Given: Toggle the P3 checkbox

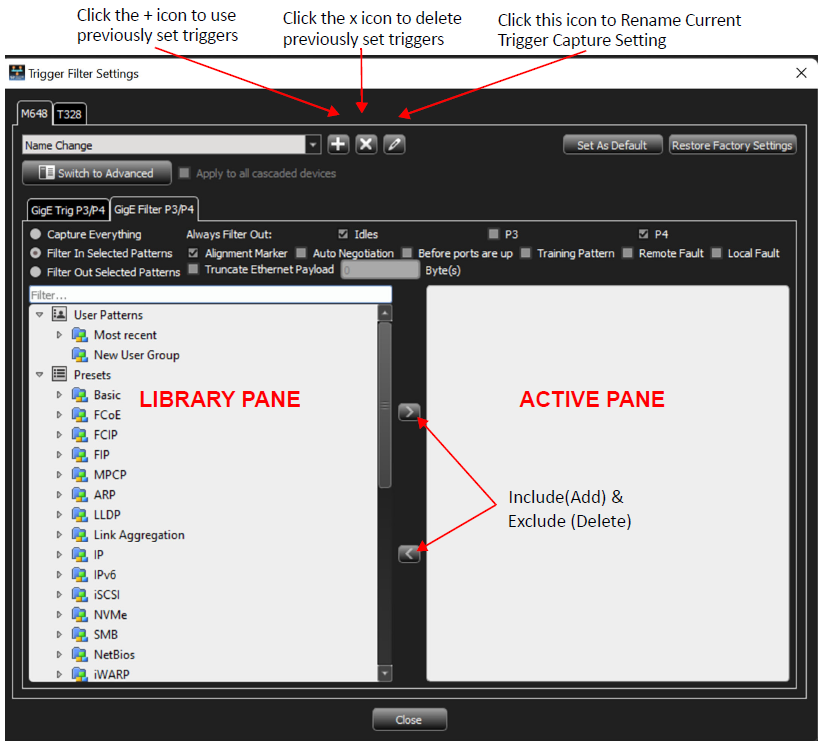Looking at the screenshot, I should click(x=493, y=234).
